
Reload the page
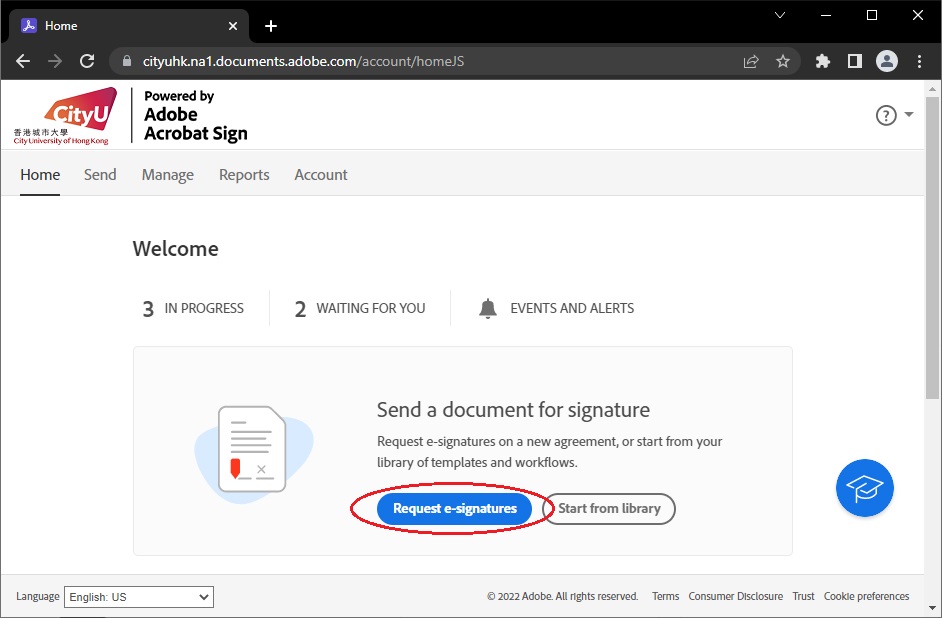pyautogui.click(x=87, y=61)
